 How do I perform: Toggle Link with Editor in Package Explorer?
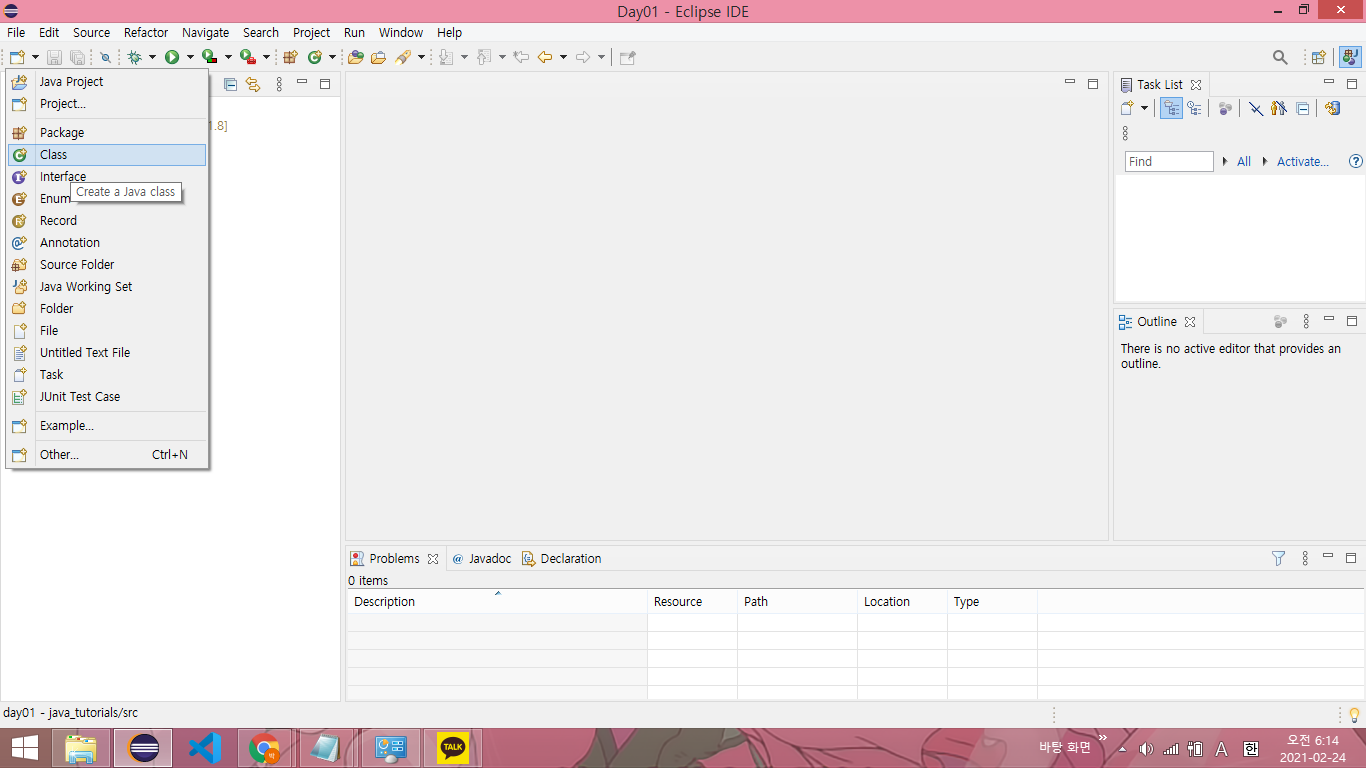coord(253,84)
